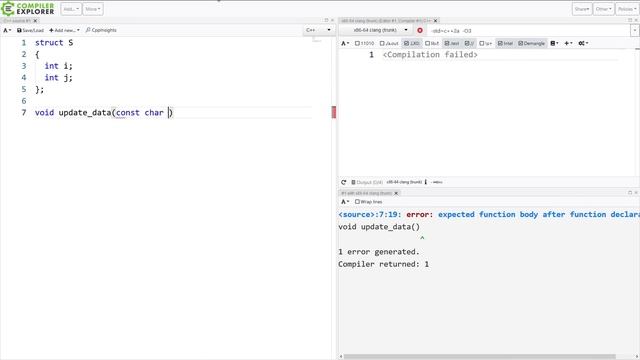Toggle the Demangle checkbox
This screenshot has height=360, width=640.
pyautogui.click(x=531, y=43)
